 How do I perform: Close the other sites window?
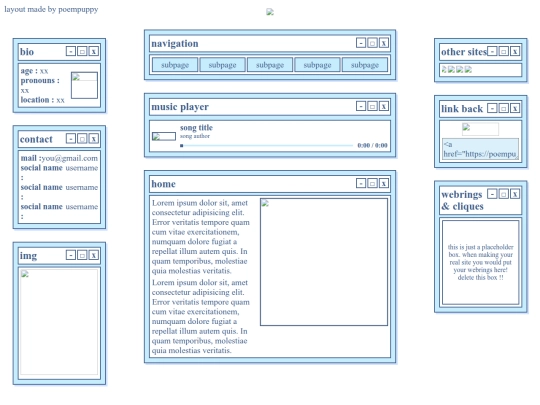point(515,51)
